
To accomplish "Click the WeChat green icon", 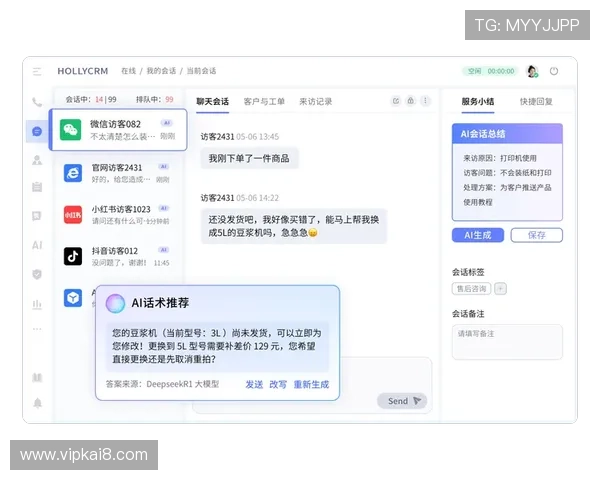I will [x=70, y=130].
